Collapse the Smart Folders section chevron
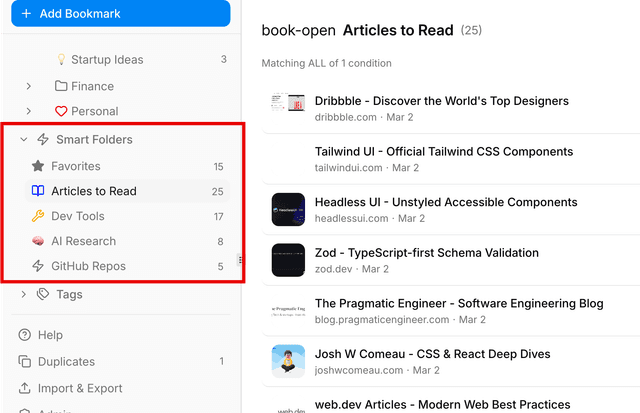The image size is (640, 413). point(24,140)
